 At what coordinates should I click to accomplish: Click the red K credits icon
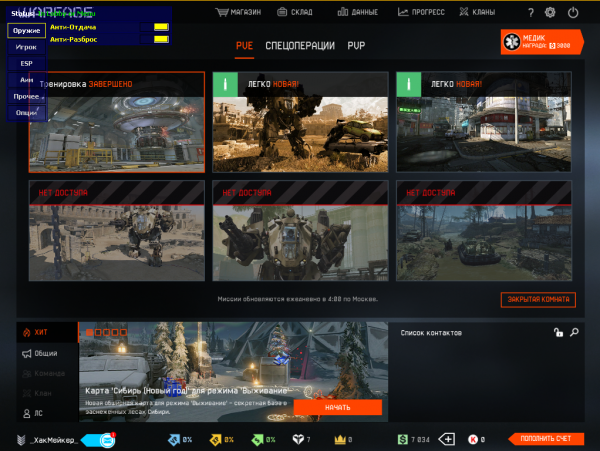(473, 440)
